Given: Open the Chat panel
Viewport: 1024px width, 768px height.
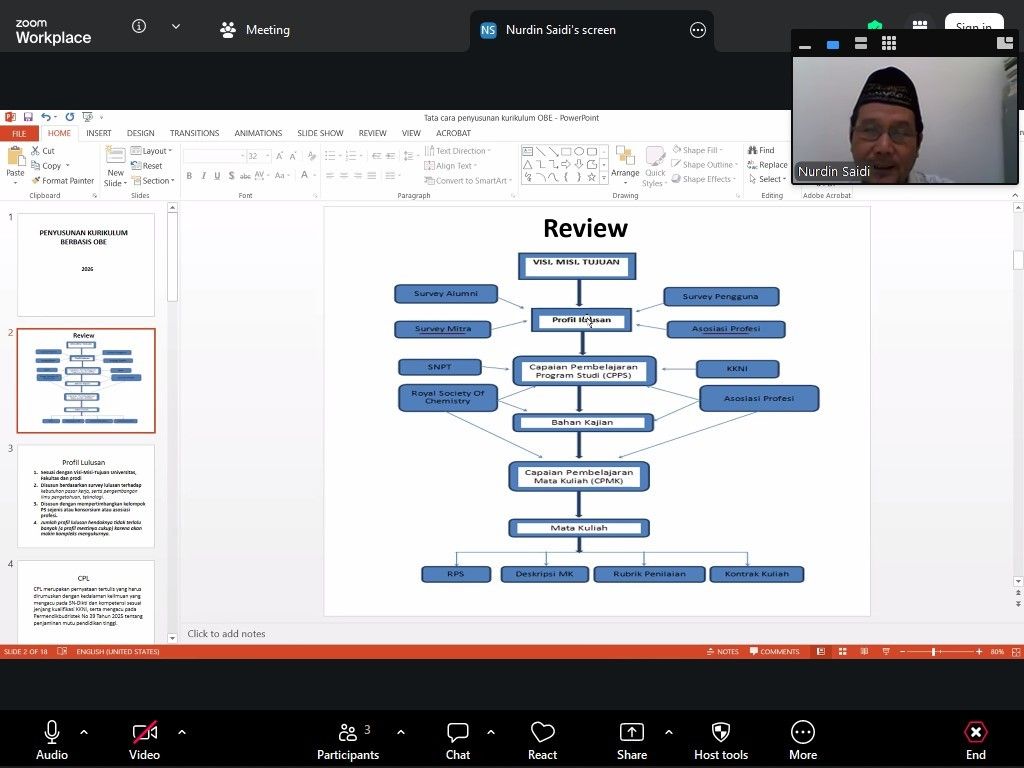Looking at the screenshot, I should [x=458, y=733].
